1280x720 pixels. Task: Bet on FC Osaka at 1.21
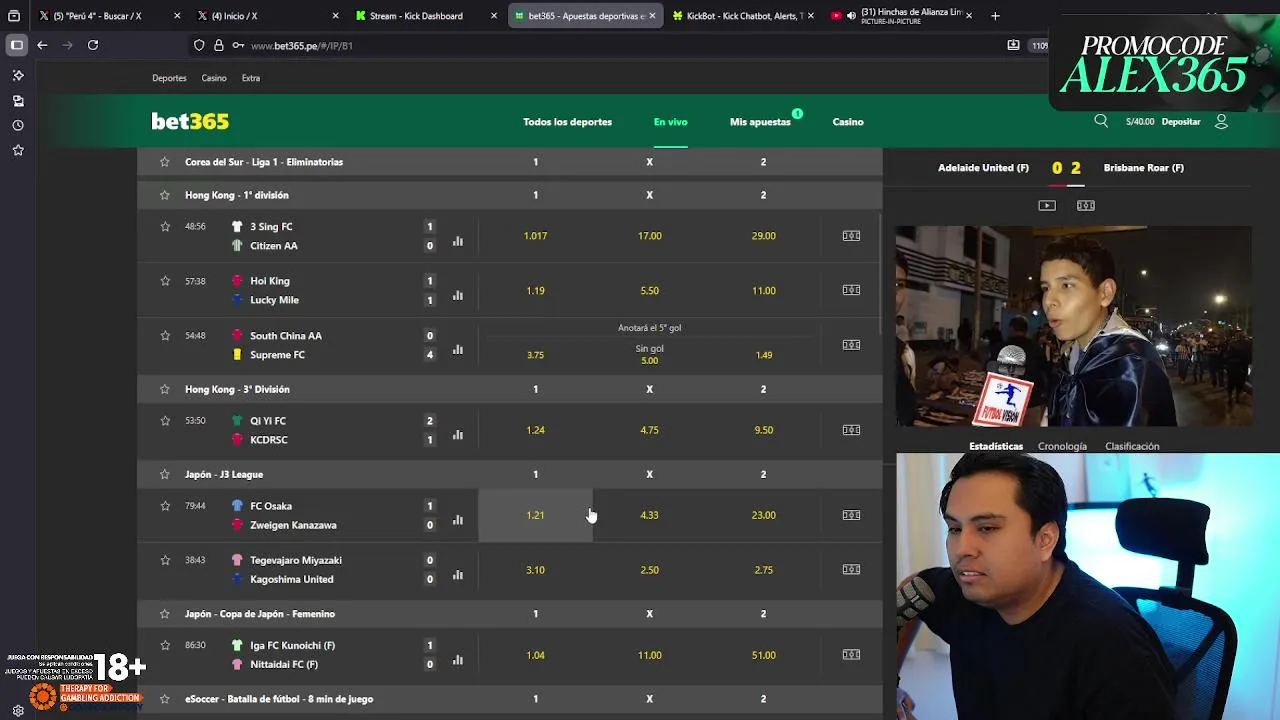click(535, 515)
